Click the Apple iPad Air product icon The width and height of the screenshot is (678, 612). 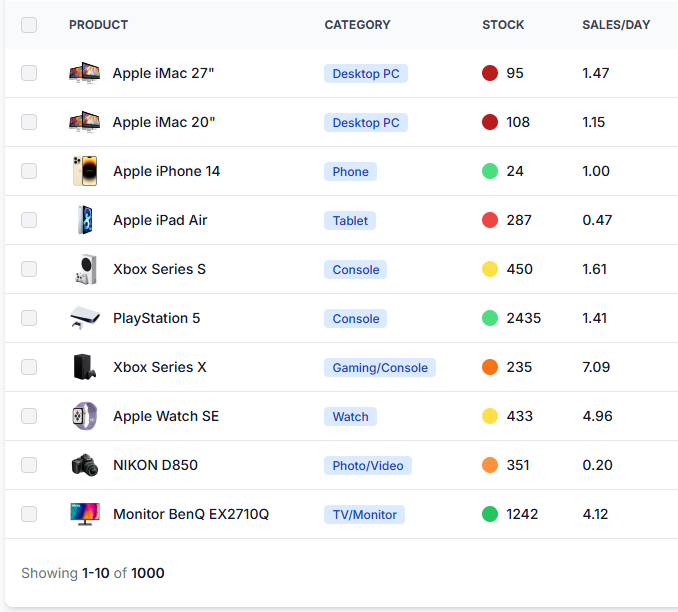84,220
